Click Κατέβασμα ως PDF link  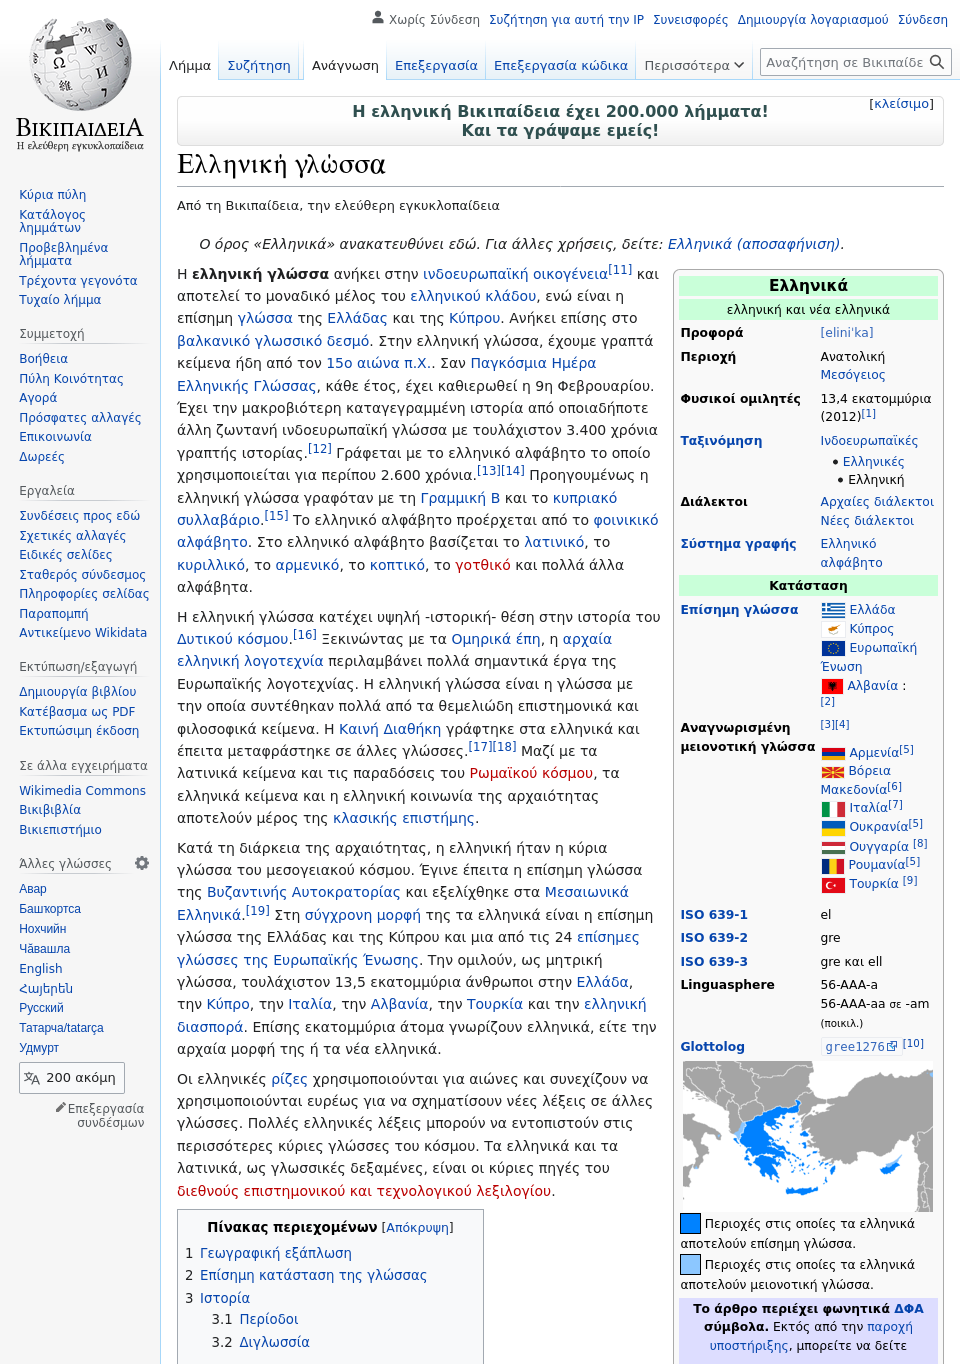coord(77,711)
